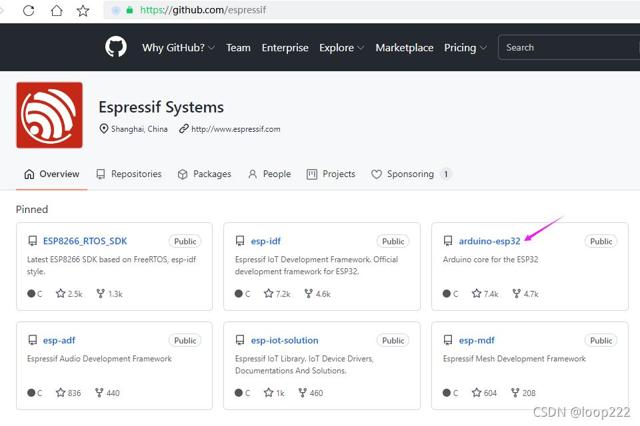The width and height of the screenshot is (640, 426).
Task: Switch to the Sponsoring tab
Action: pyautogui.click(x=411, y=174)
